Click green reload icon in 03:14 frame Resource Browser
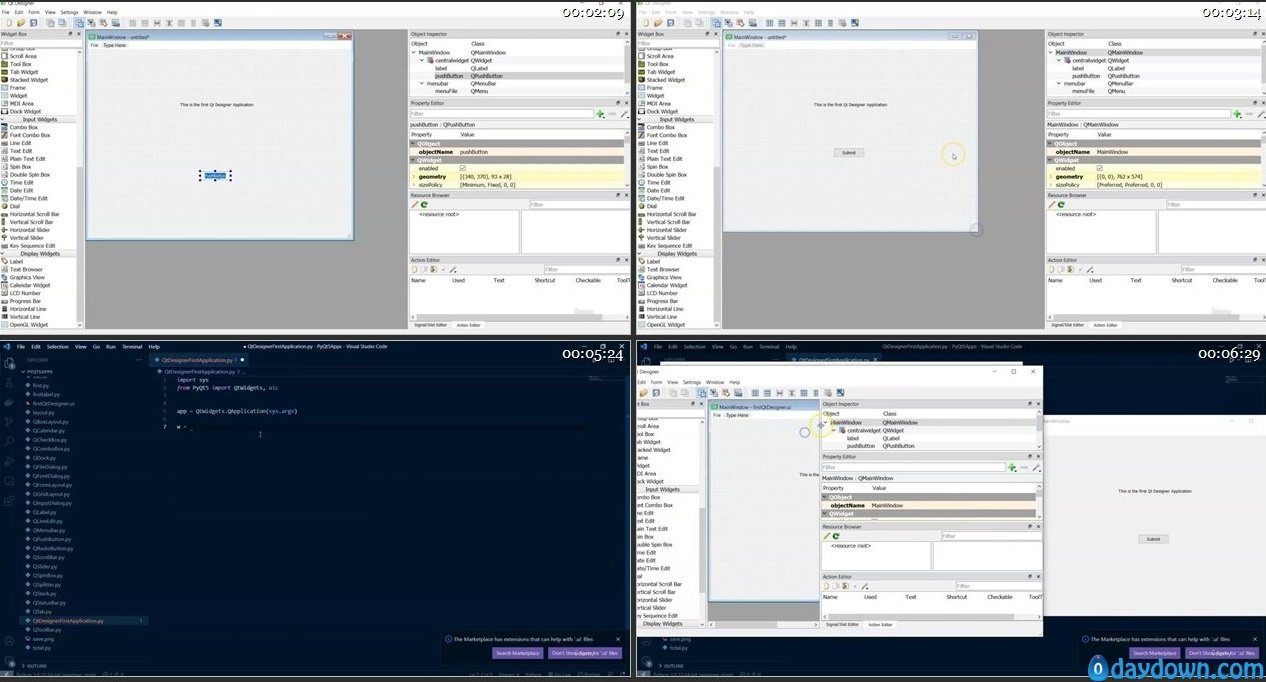Viewport: 1266px width, 682px height. tap(1061, 205)
